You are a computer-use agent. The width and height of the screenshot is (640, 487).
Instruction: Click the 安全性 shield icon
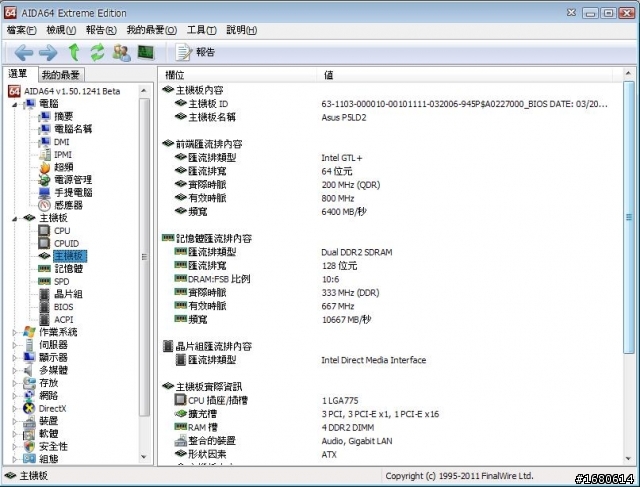29,447
